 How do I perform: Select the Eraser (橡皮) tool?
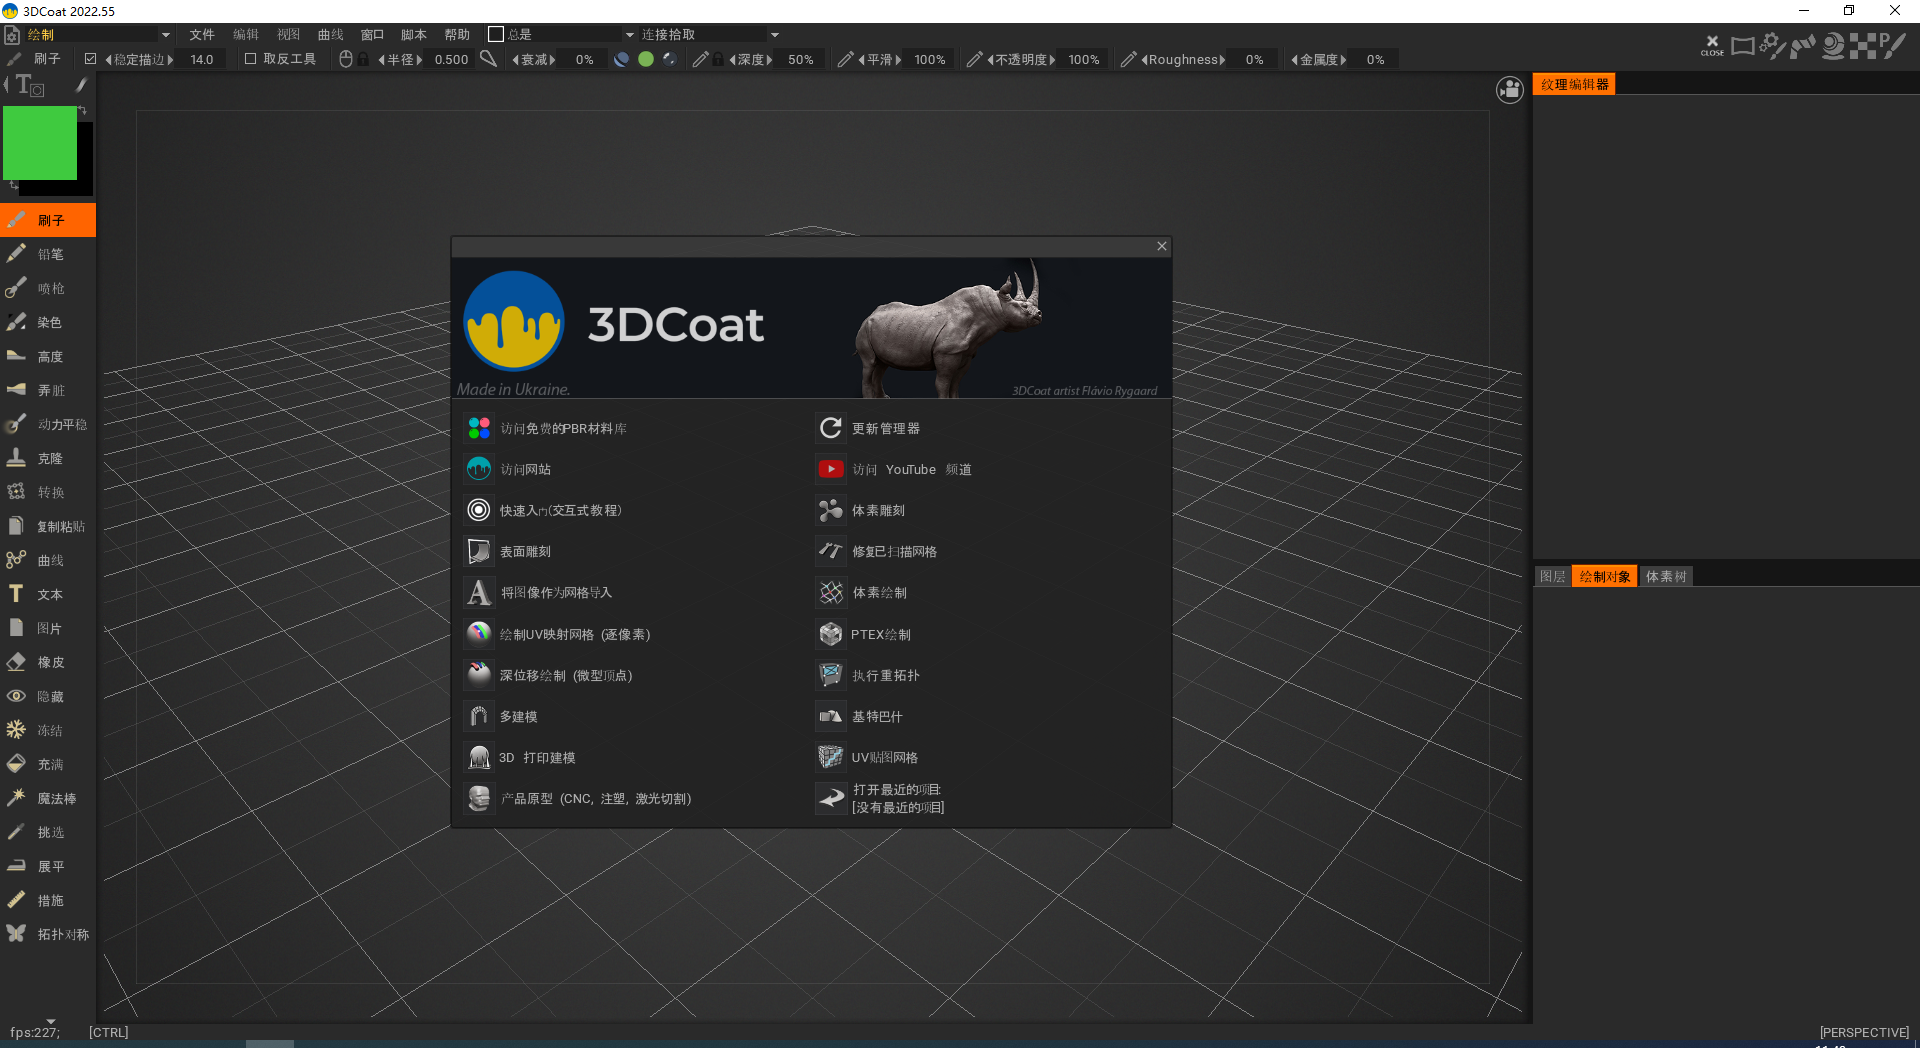(x=47, y=661)
